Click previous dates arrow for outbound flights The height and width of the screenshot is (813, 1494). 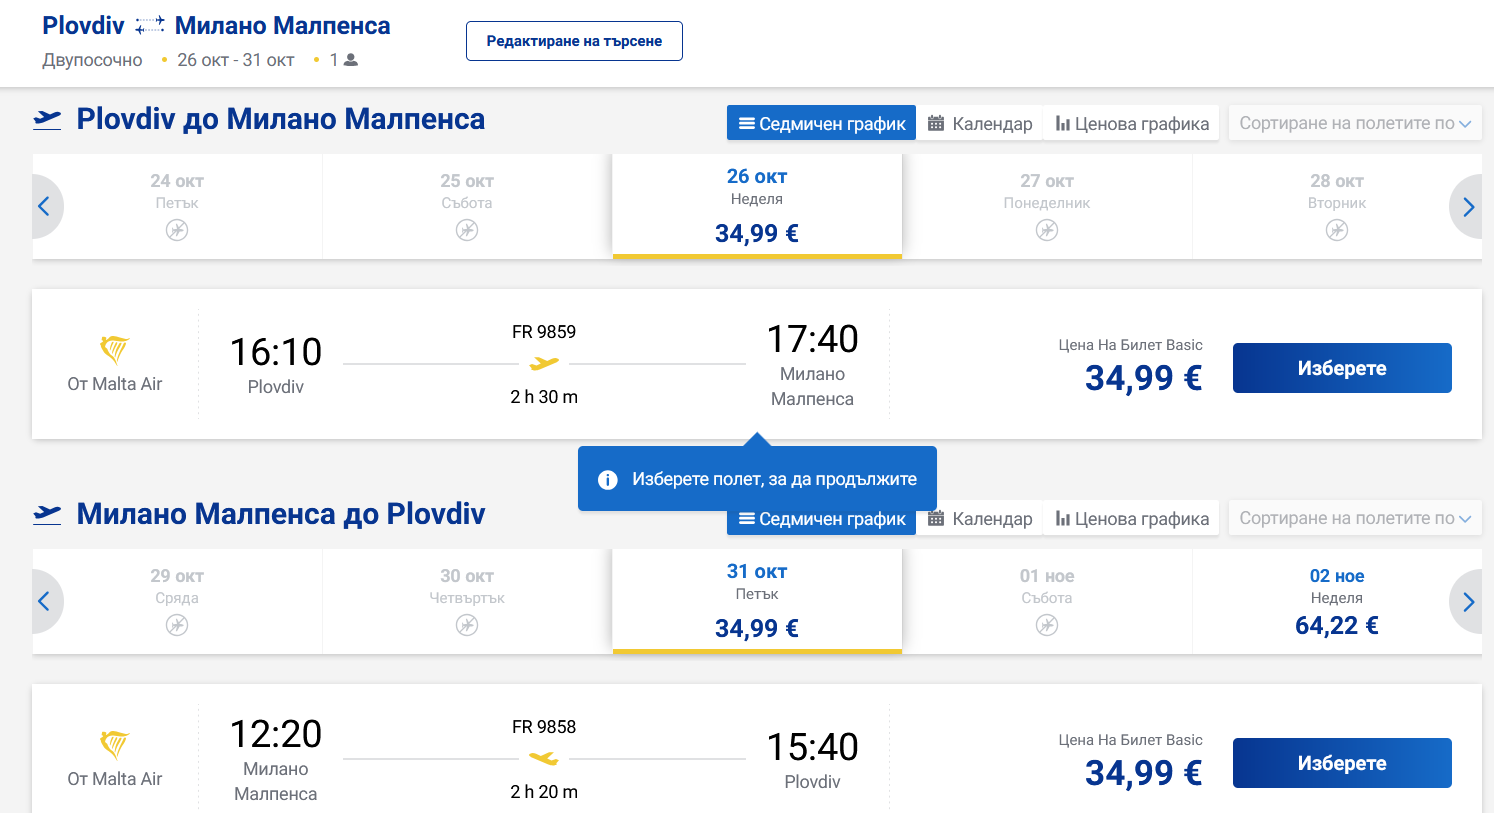(x=44, y=207)
